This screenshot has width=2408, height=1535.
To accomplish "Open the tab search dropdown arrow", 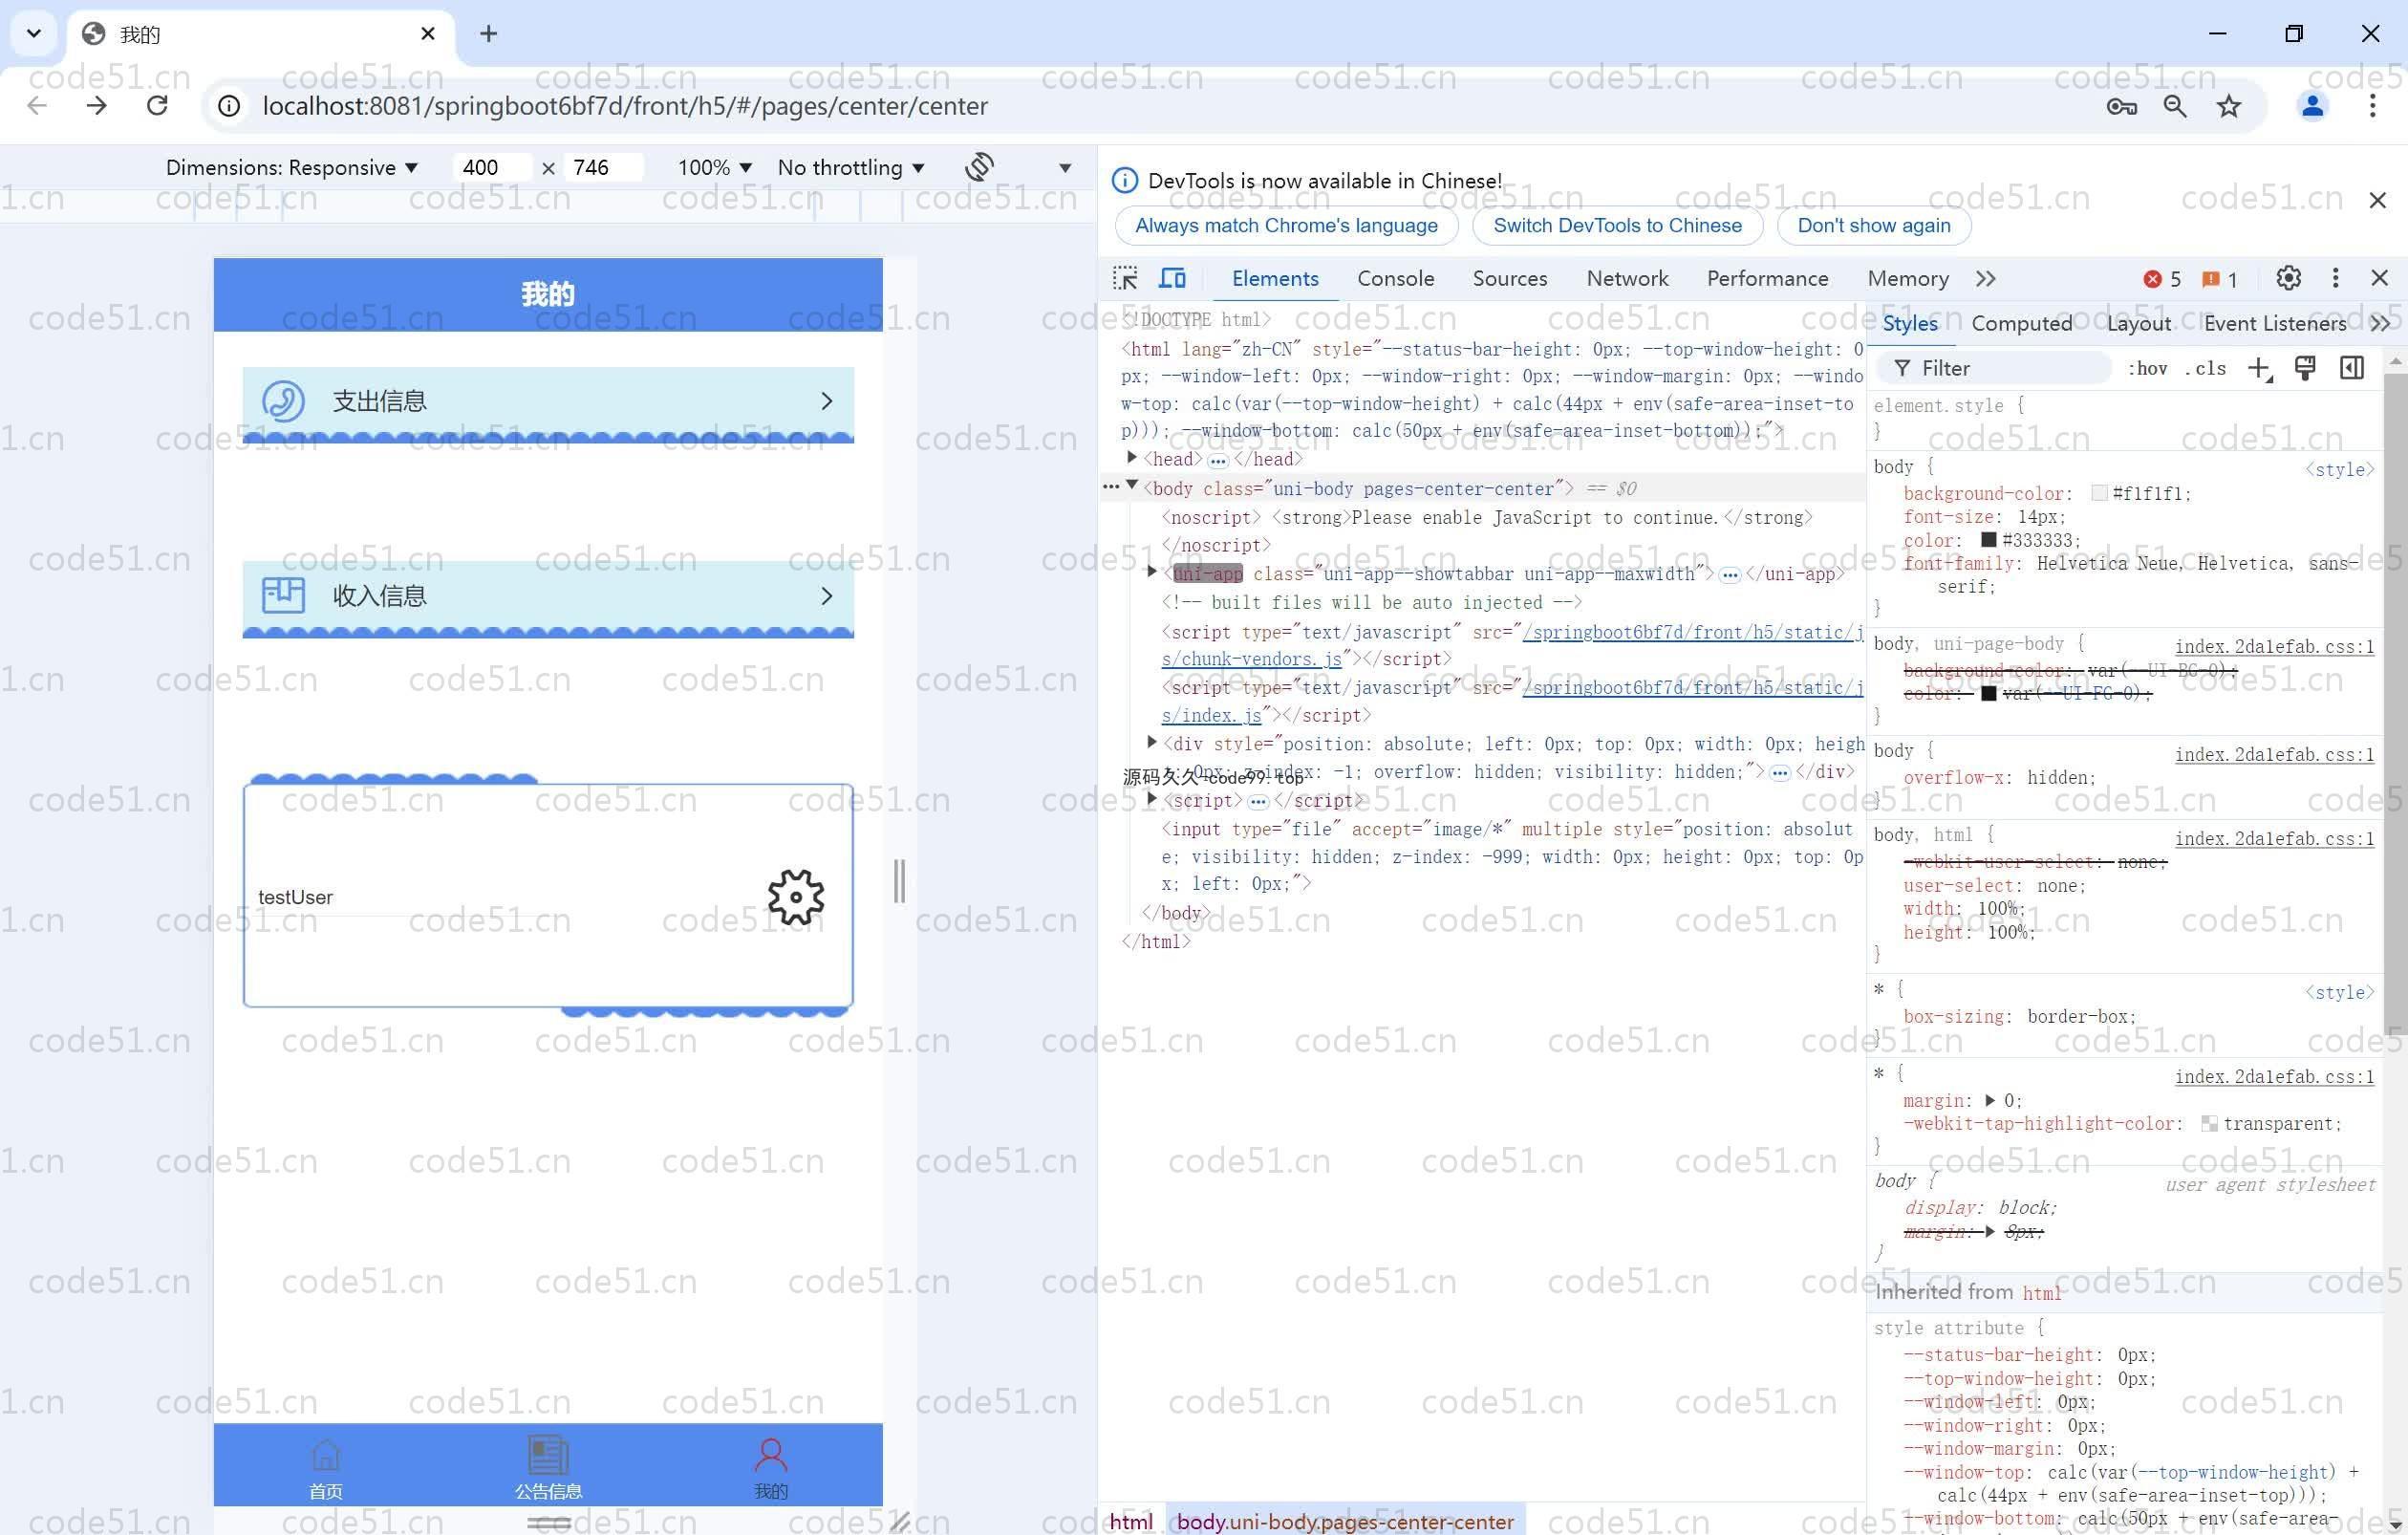I will (x=34, y=33).
